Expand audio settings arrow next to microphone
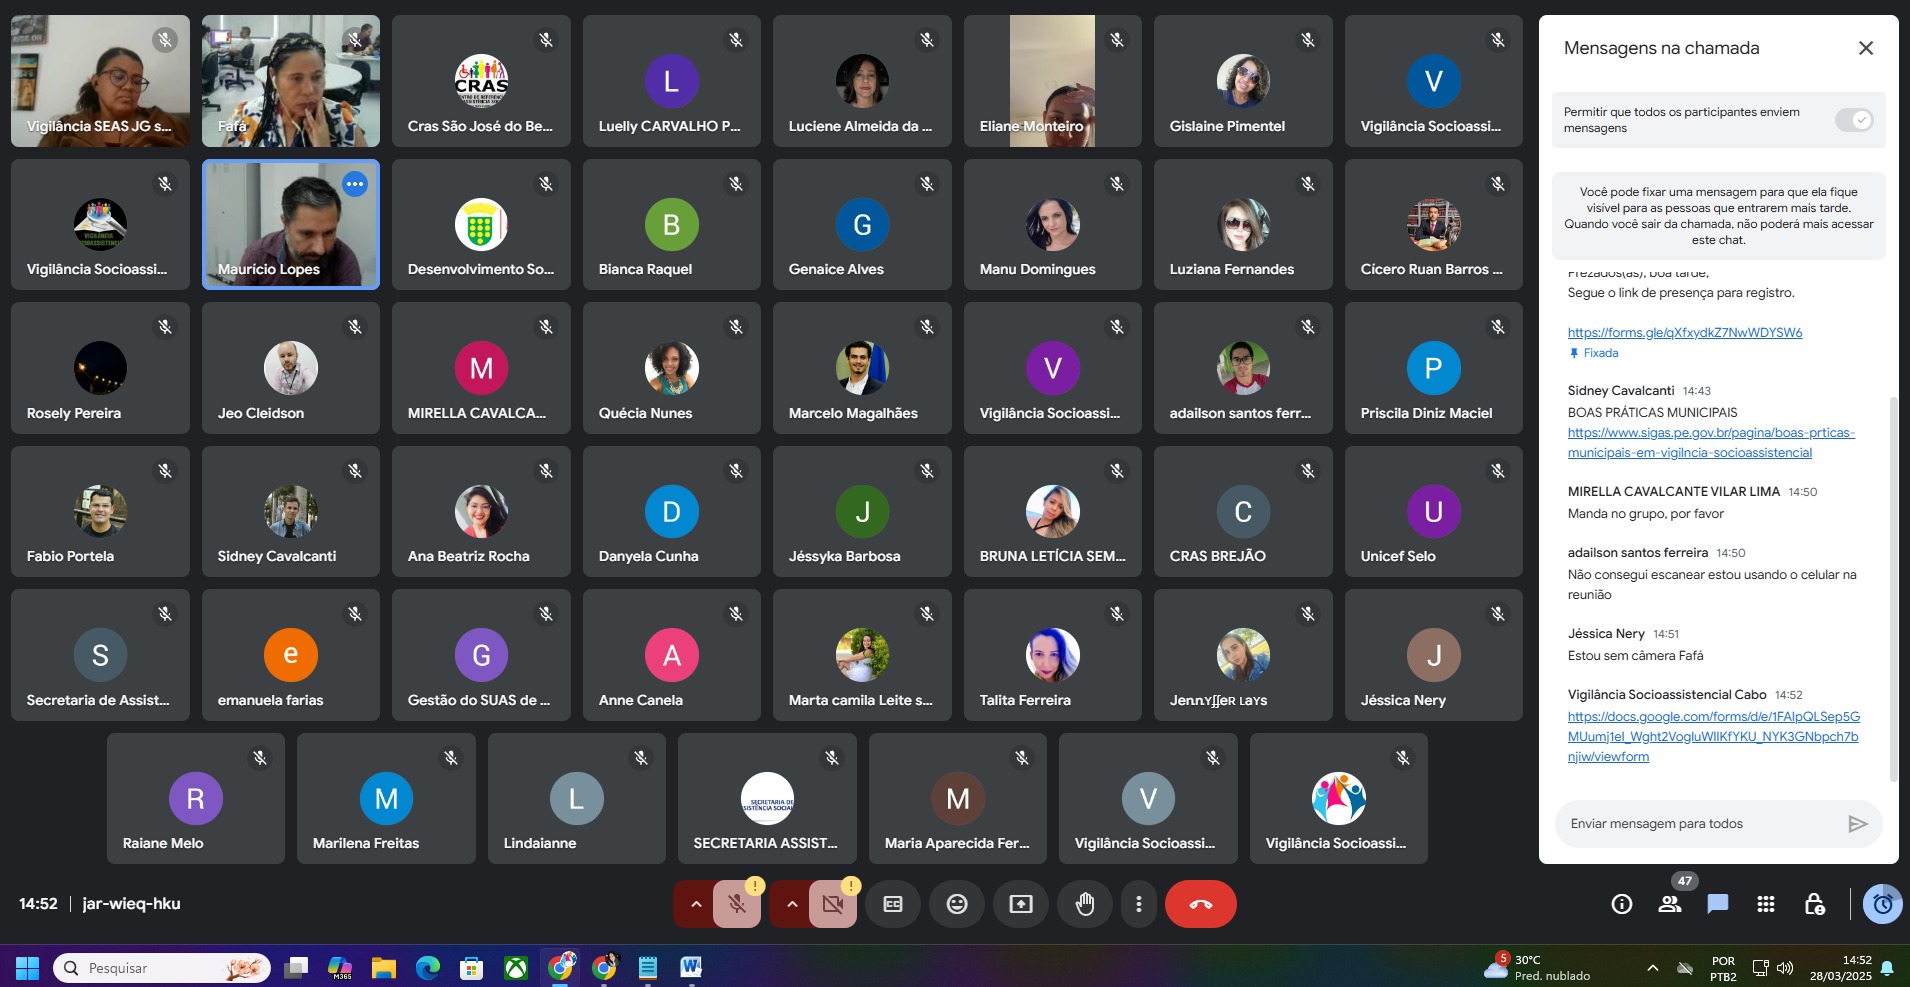The height and width of the screenshot is (987, 1910). 696,904
